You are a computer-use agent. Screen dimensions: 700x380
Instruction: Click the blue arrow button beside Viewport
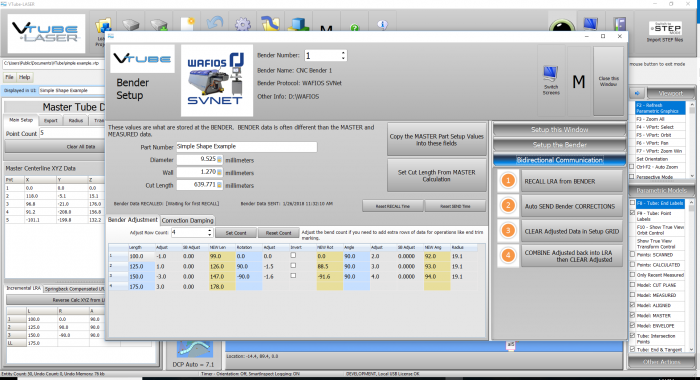point(637,93)
